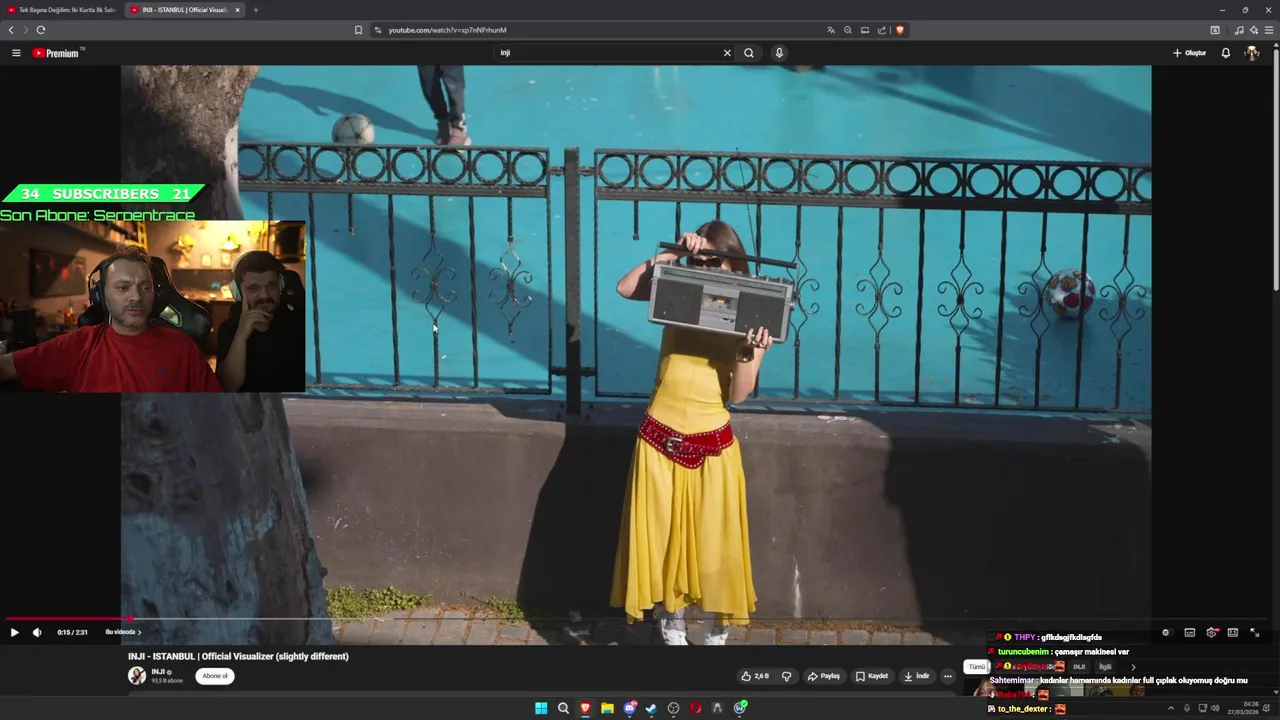Share the video via Paylaş
Screen dimensions: 1280x720
click(x=824, y=676)
